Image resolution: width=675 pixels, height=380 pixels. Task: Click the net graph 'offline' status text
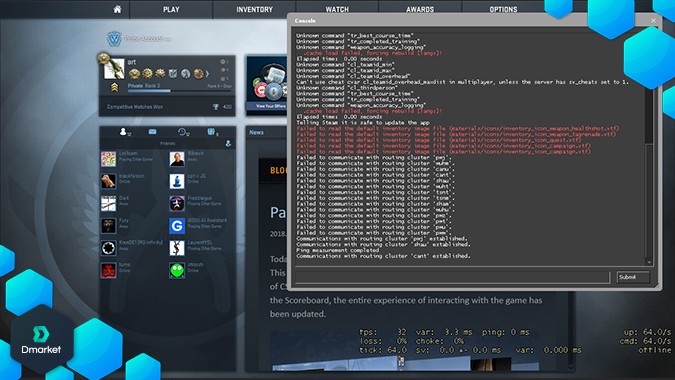[x=654, y=350]
